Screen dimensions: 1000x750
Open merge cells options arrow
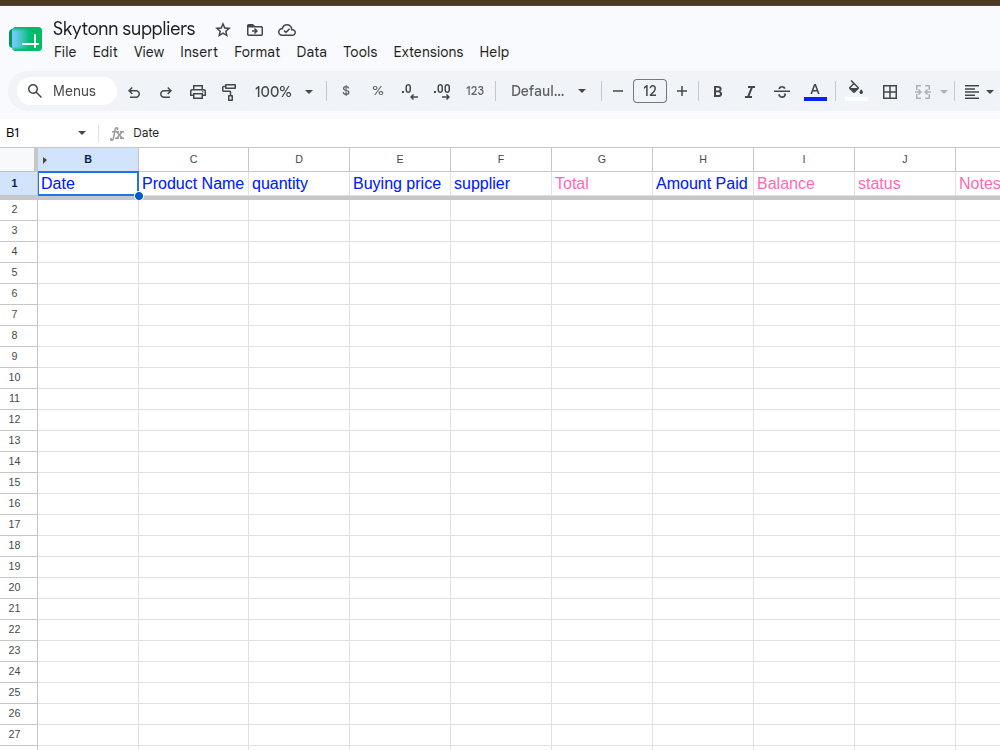944,92
